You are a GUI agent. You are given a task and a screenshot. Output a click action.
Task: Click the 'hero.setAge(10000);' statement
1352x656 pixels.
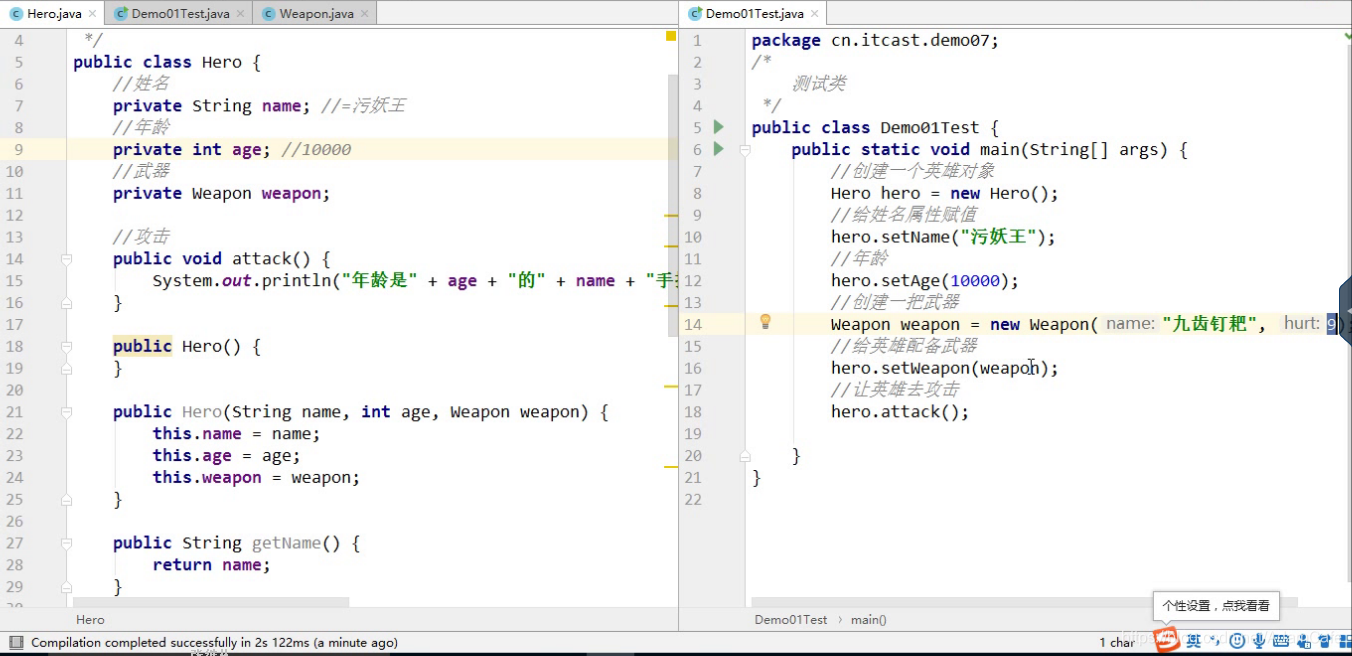click(925, 281)
